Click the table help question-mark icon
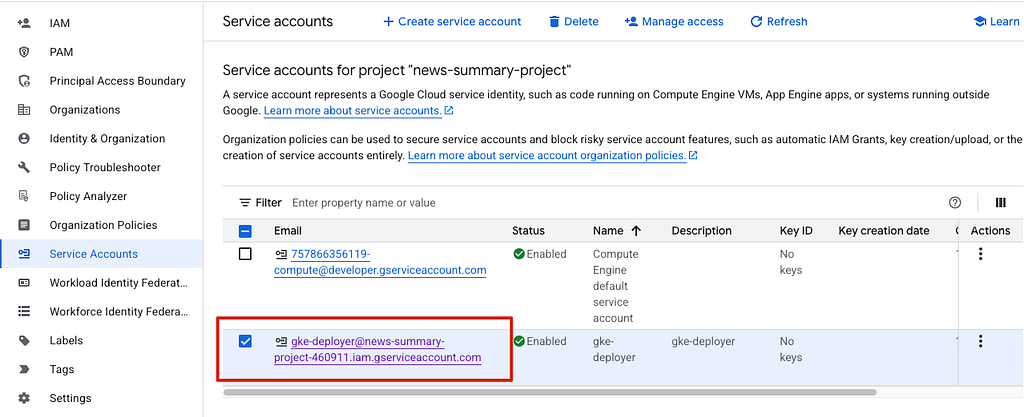 coord(955,203)
